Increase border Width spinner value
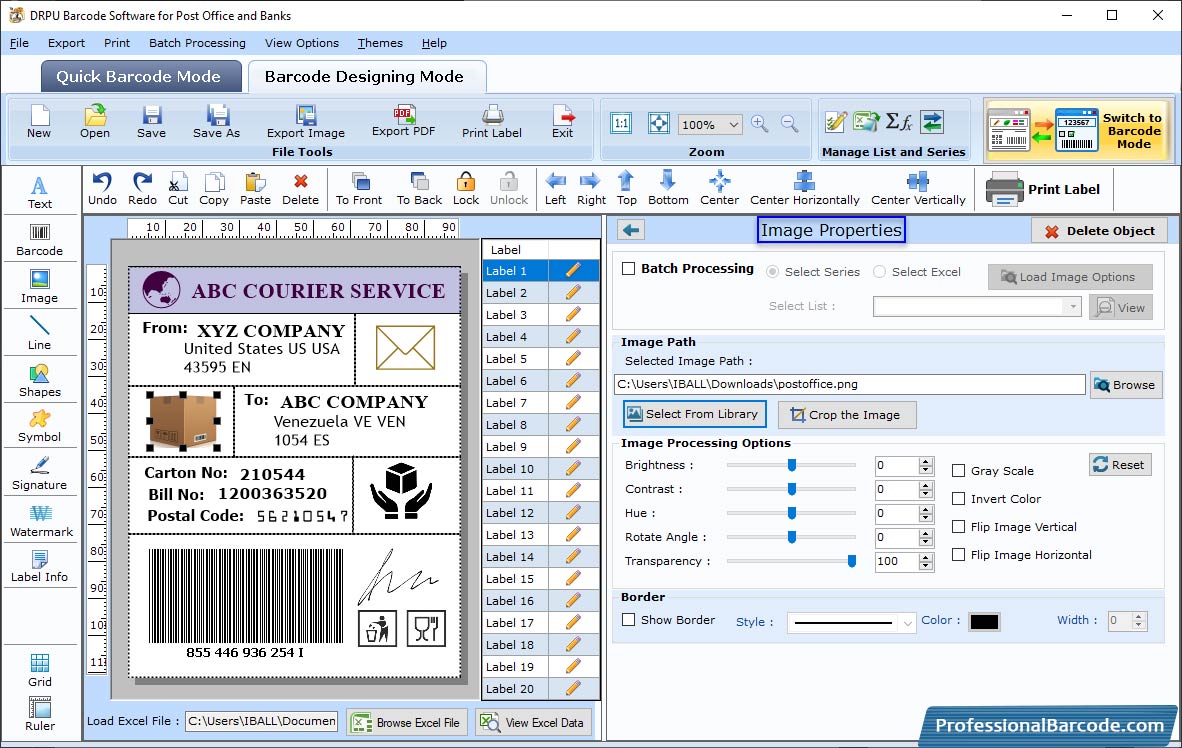The height and width of the screenshot is (748, 1182). point(1139,616)
